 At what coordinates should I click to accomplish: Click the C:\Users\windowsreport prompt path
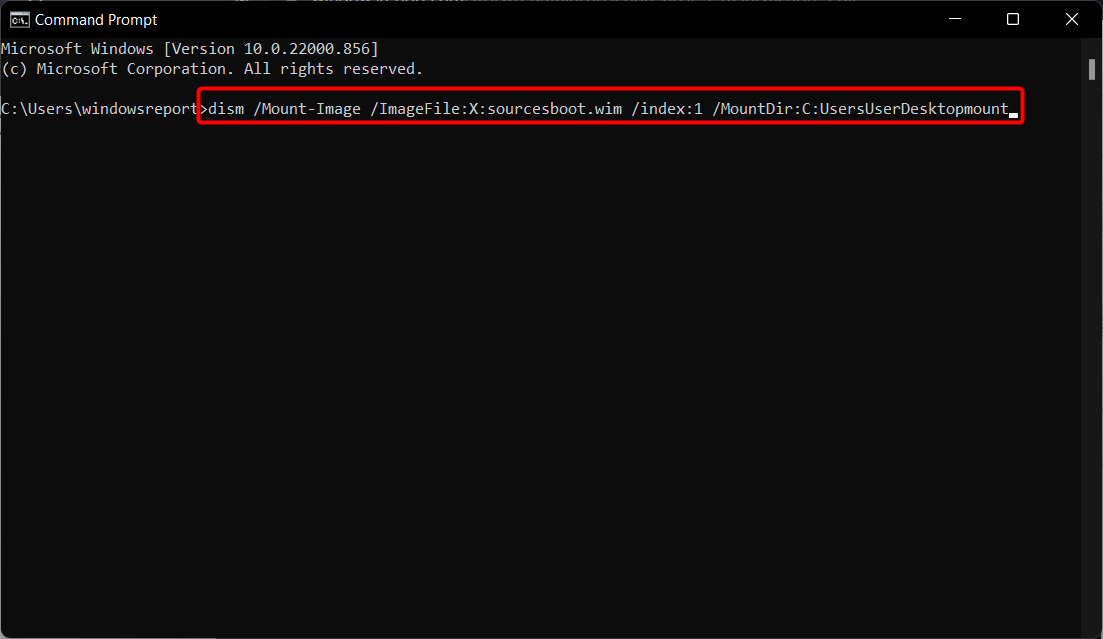pyautogui.click(x=99, y=109)
